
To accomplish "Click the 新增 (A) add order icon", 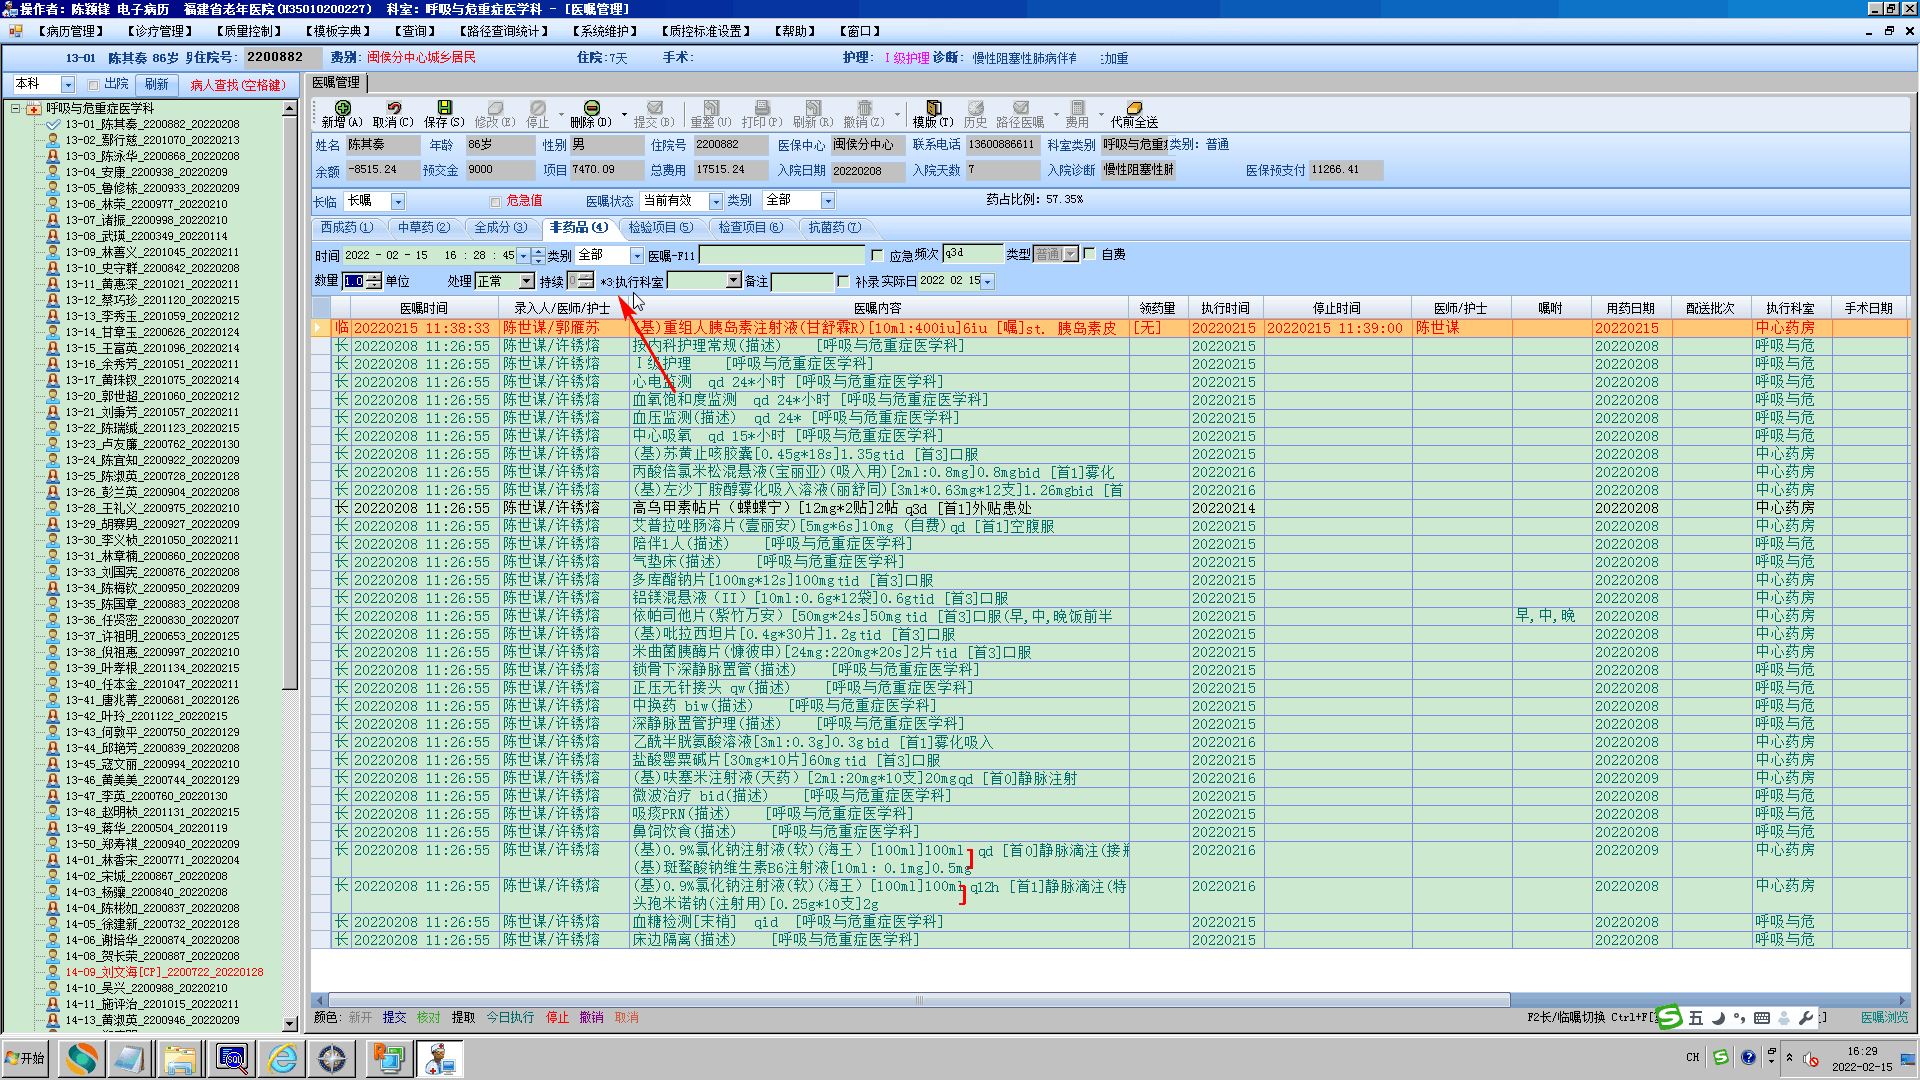I will pos(342,108).
